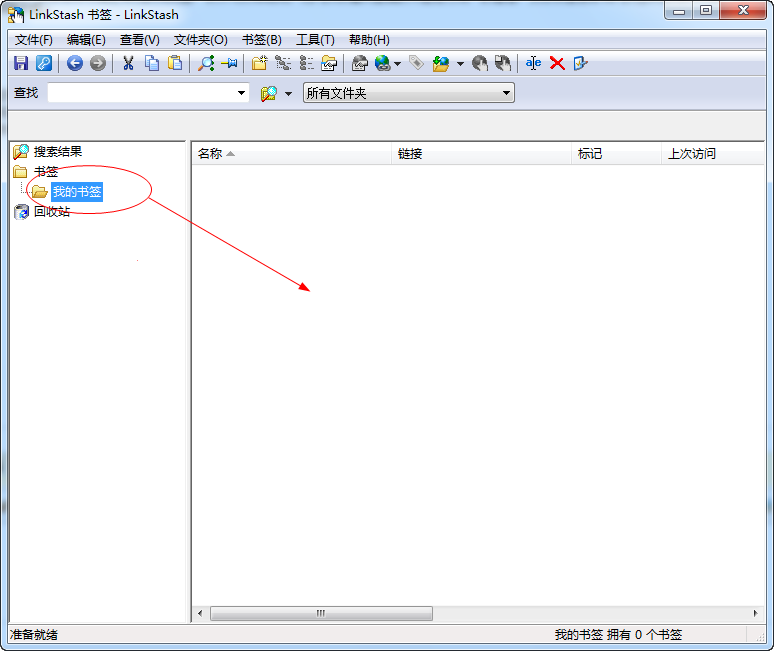
Task: Click the Save floppy disk icon
Action: [21, 63]
